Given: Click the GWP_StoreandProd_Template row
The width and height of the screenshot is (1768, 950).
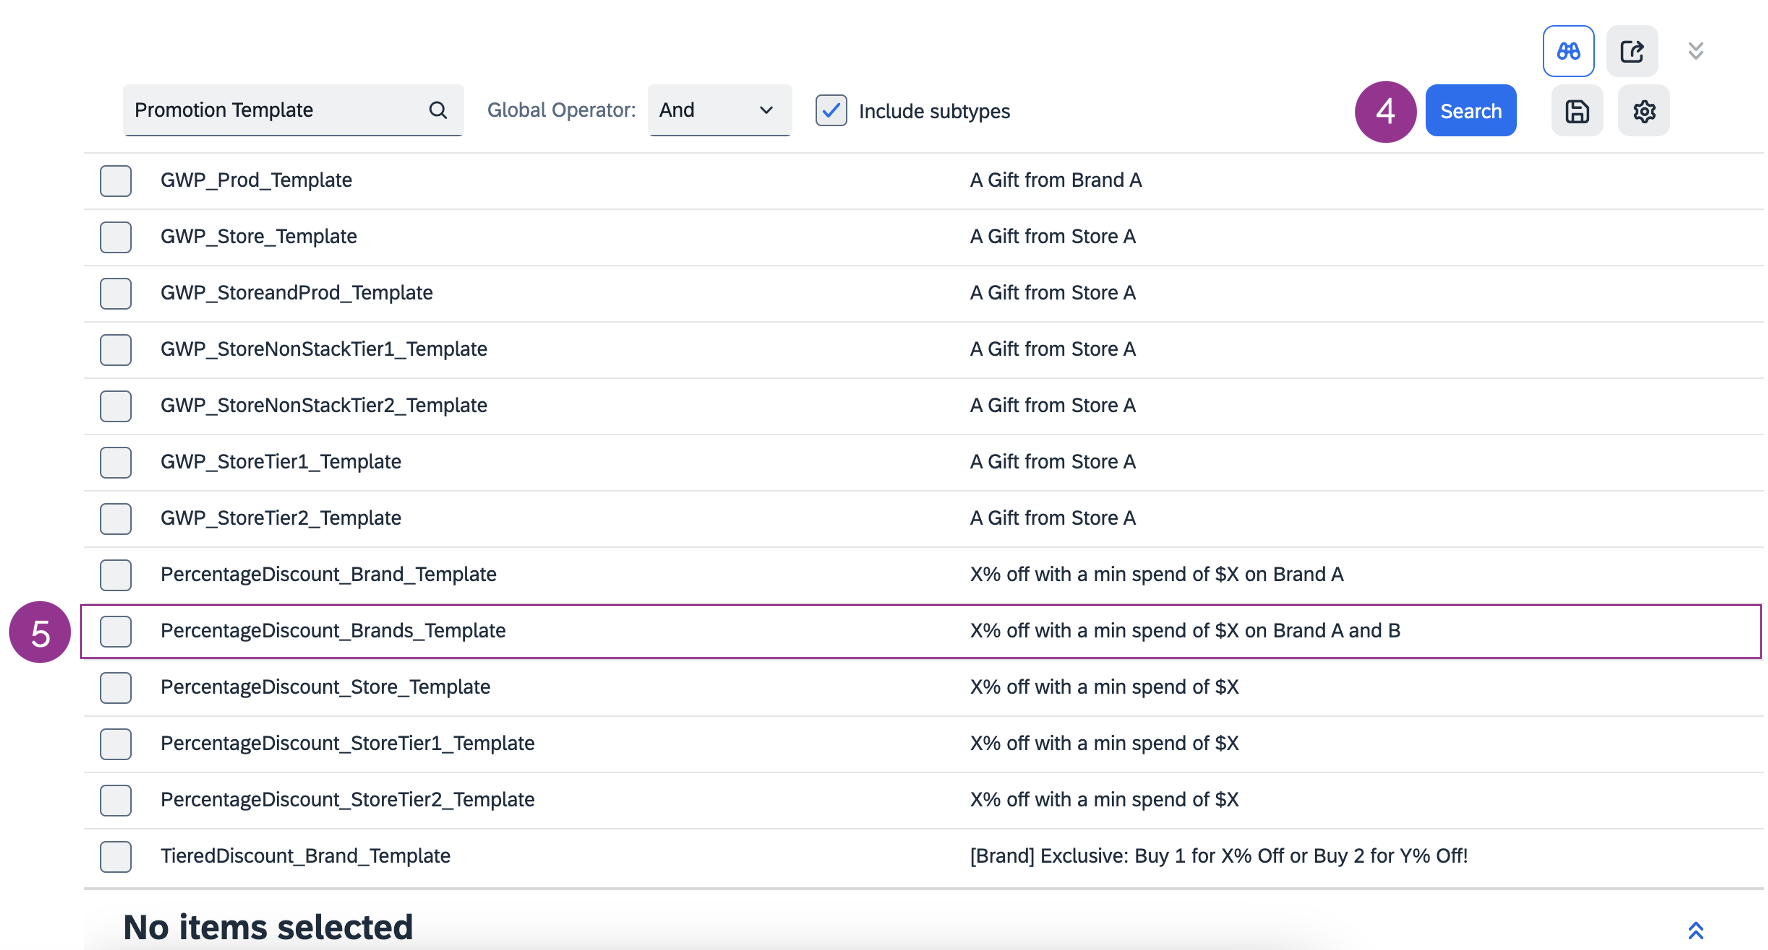Looking at the screenshot, I should (x=296, y=293).
